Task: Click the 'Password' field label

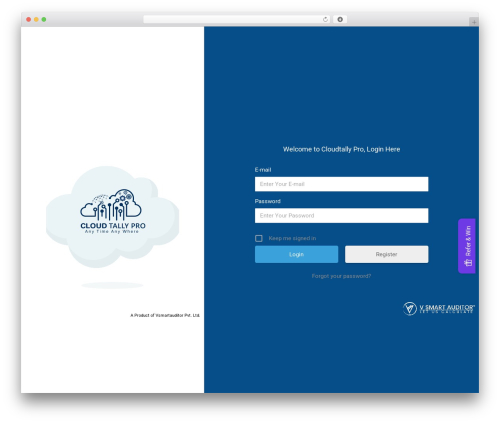Action: pos(267,201)
